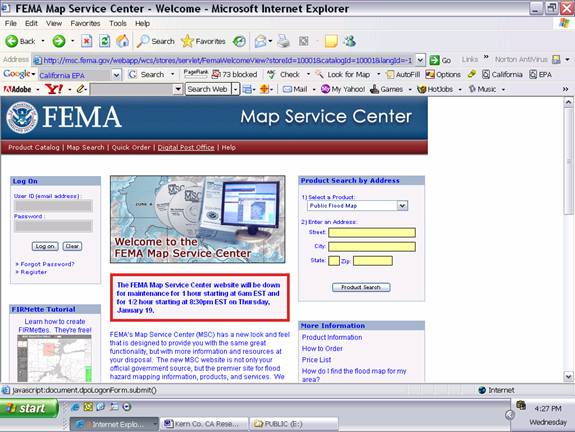Click the History icon in toolbar
This screenshot has height=432, width=575.
[x=239, y=41]
